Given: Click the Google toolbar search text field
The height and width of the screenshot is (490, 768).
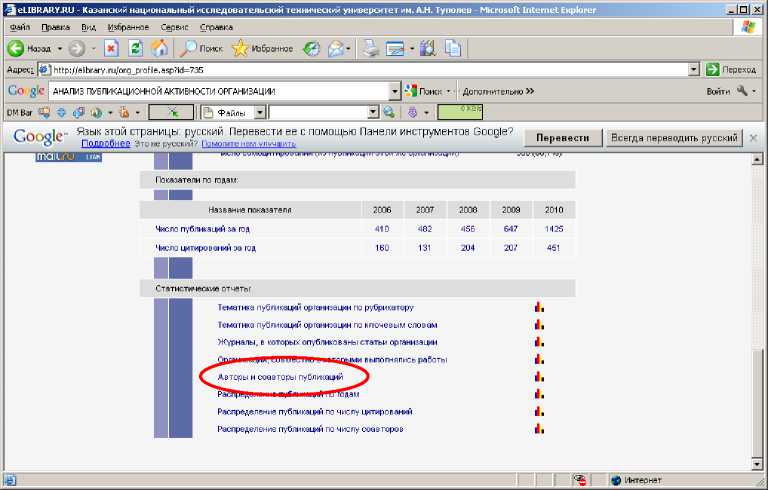Looking at the screenshot, I should click(219, 91).
